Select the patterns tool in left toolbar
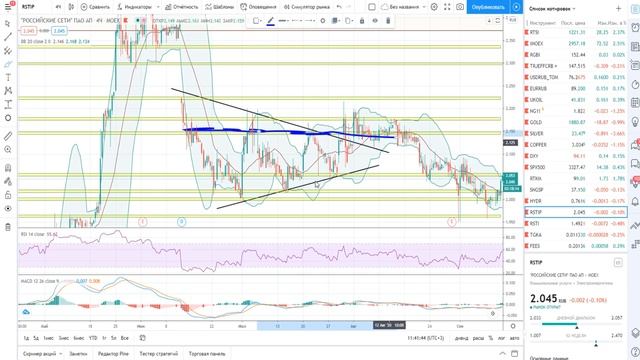This screenshot has width=640, height=360. coord(8,91)
